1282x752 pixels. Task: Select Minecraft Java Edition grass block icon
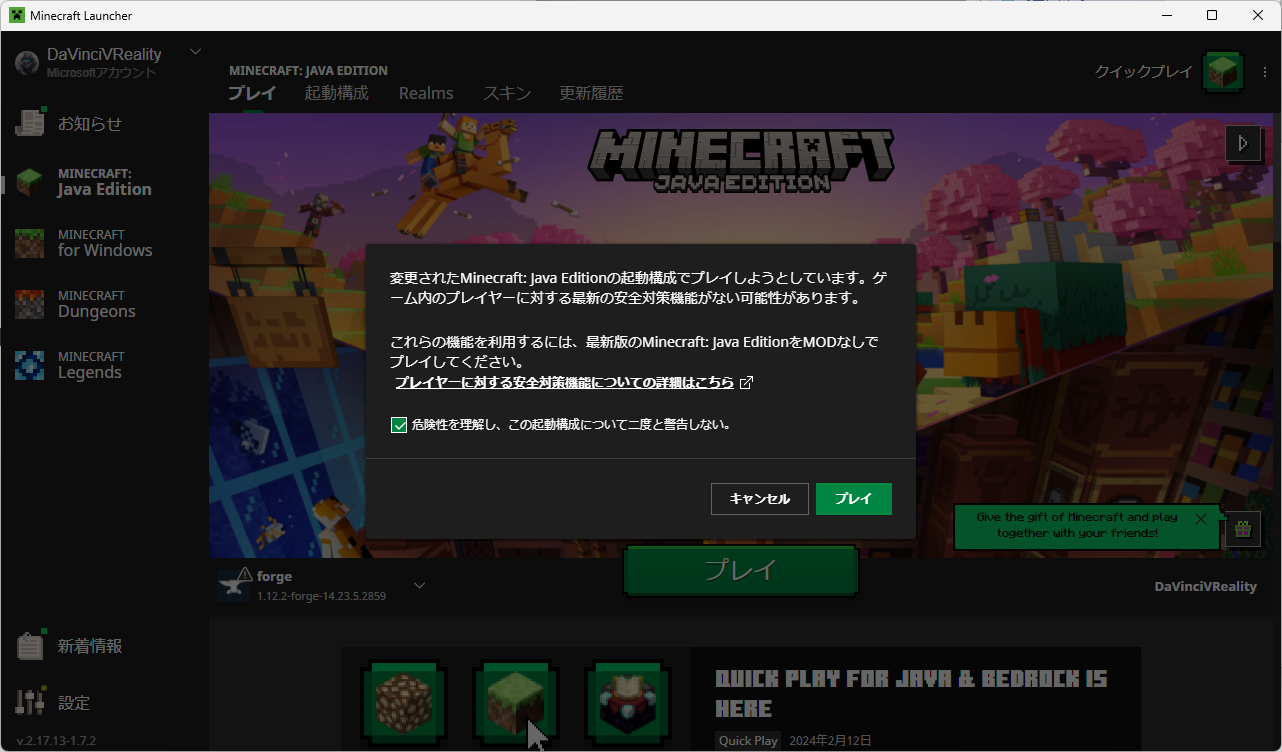(x=30, y=182)
